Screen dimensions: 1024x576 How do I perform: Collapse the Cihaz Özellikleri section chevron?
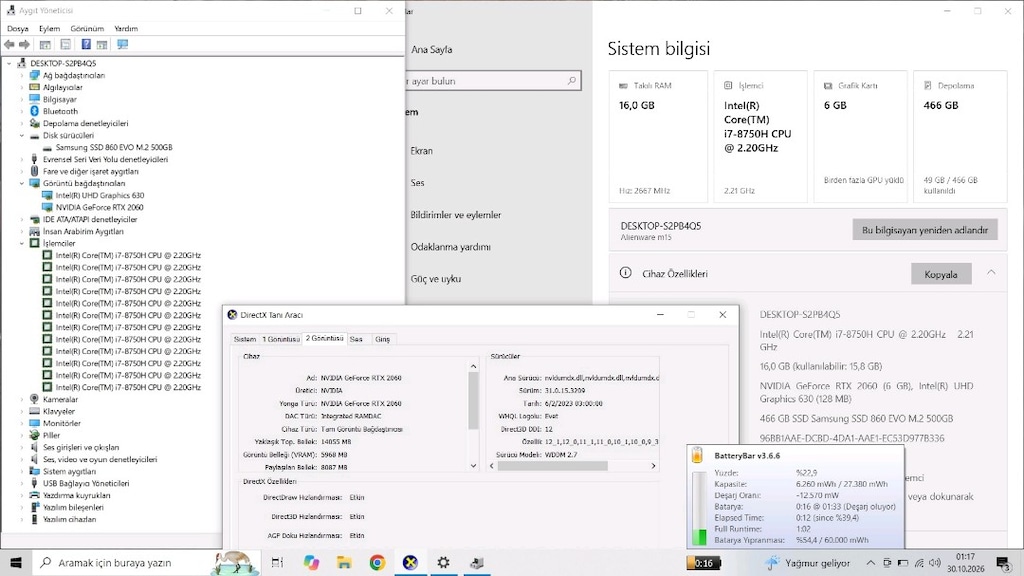point(991,272)
